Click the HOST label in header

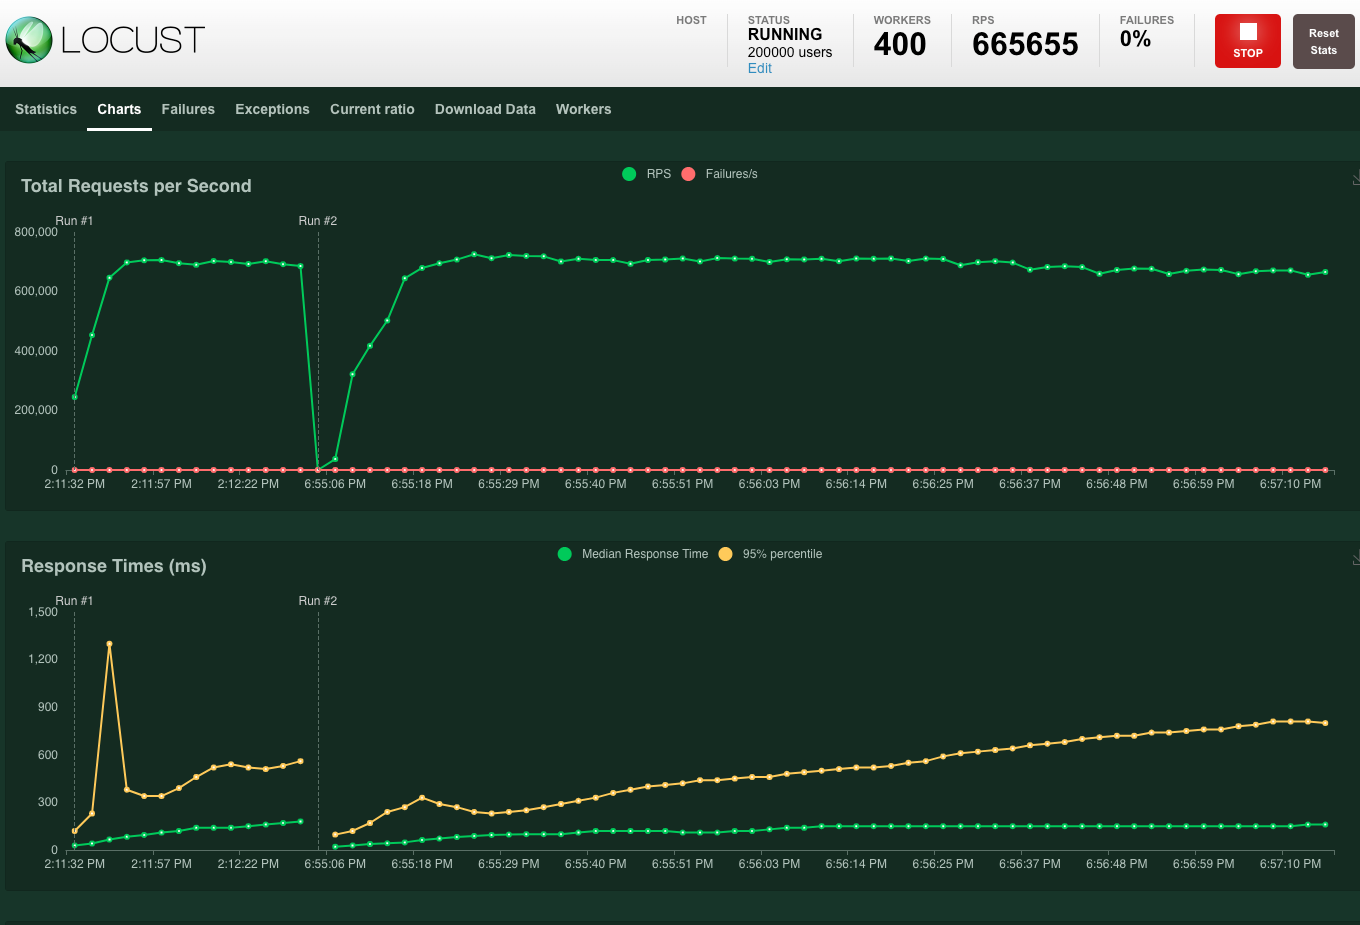point(691,20)
